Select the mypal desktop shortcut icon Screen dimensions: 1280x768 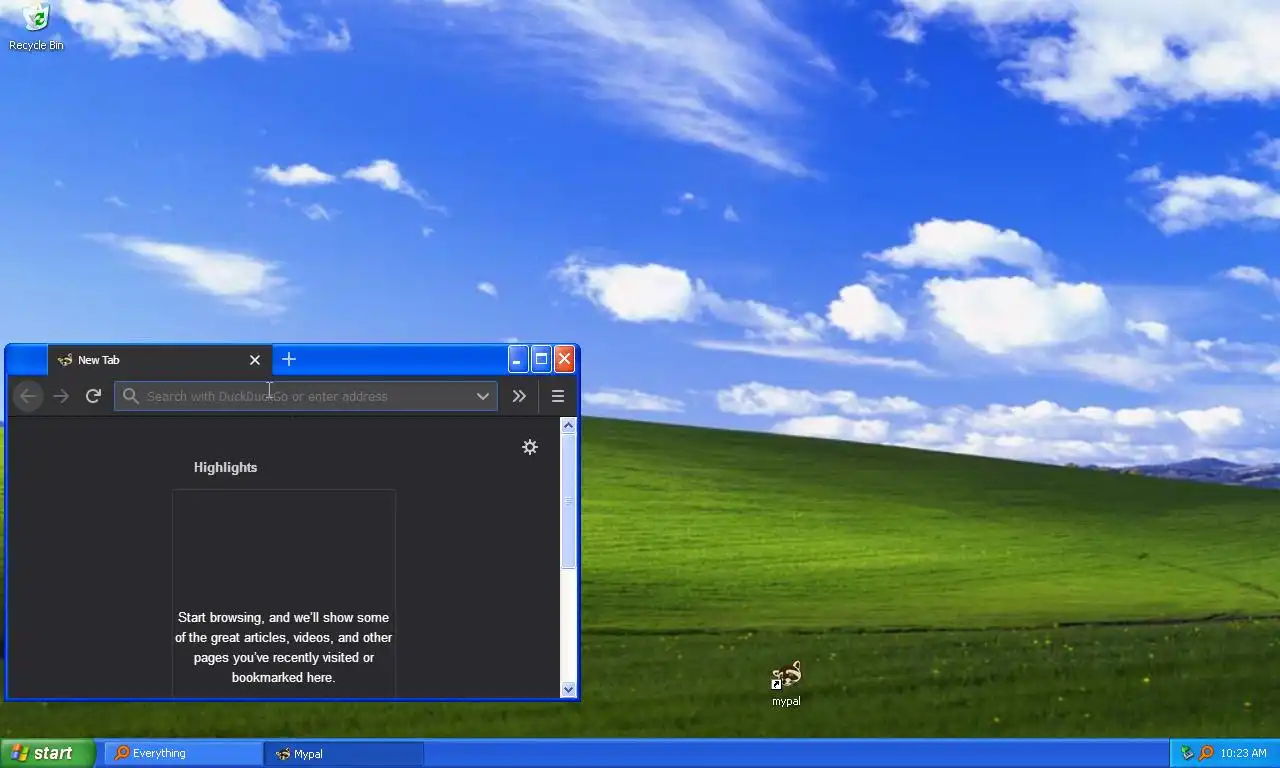pyautogui.click(x=786, y=683)
